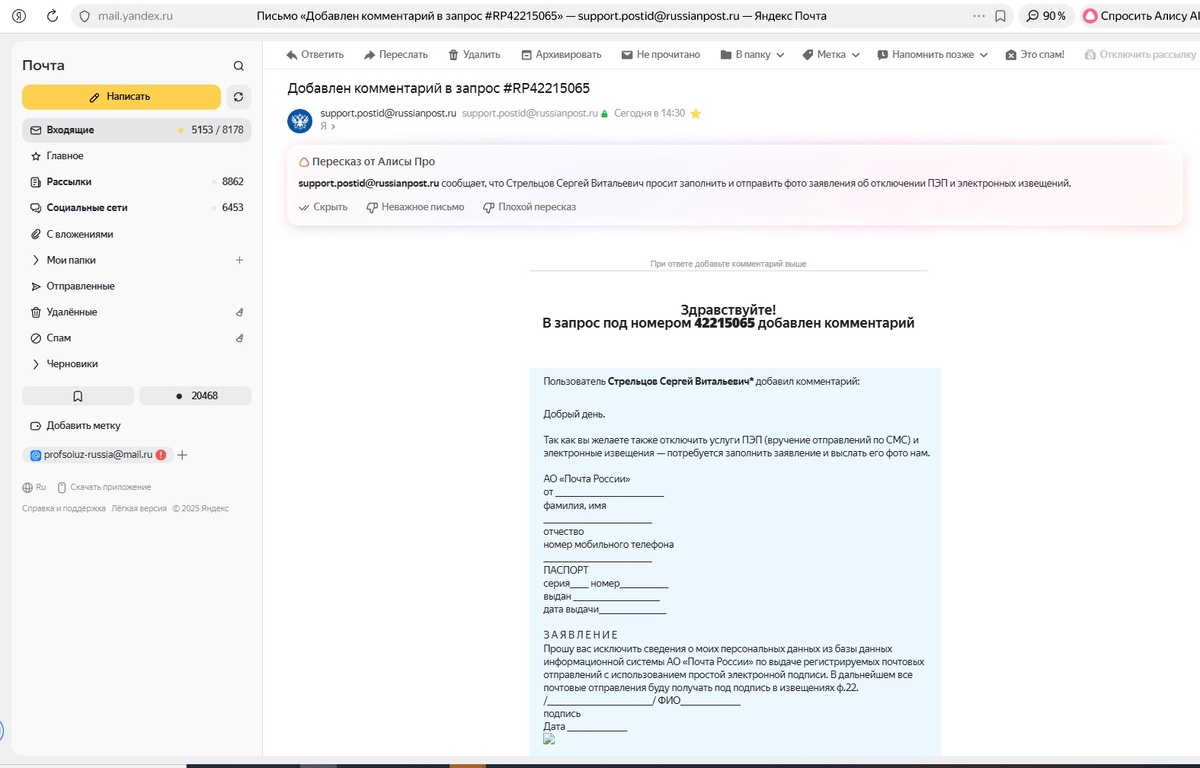Open the Напомнить позже dropdown
This screenshot has height=768, width=1200.
tap(932, 55)
